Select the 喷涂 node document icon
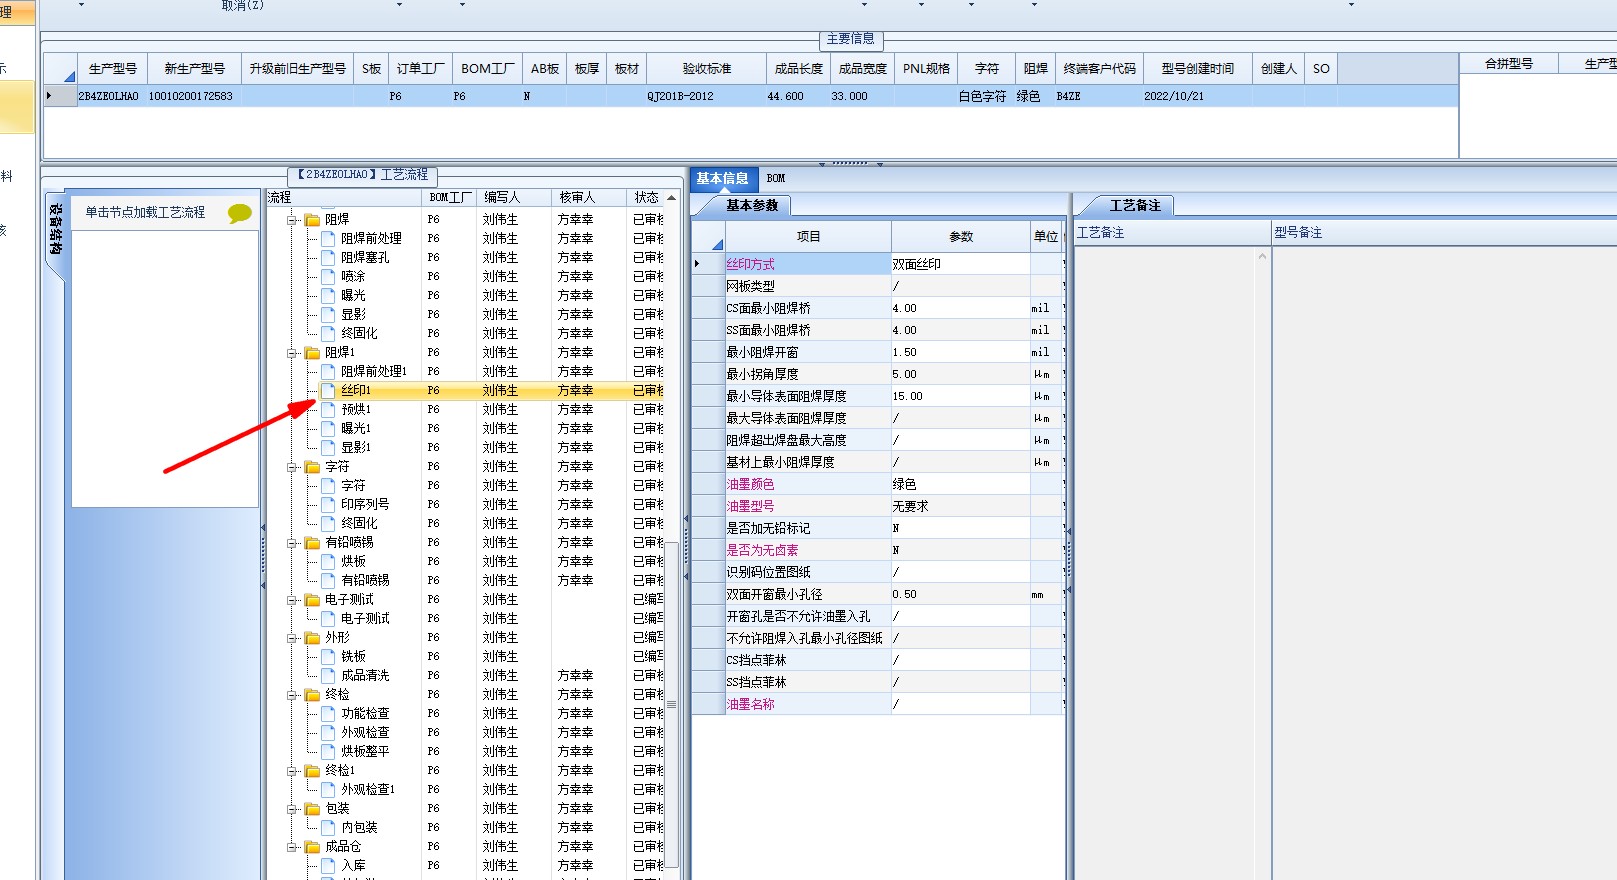This screenshot has height=880, width=1617. point(328,276)
